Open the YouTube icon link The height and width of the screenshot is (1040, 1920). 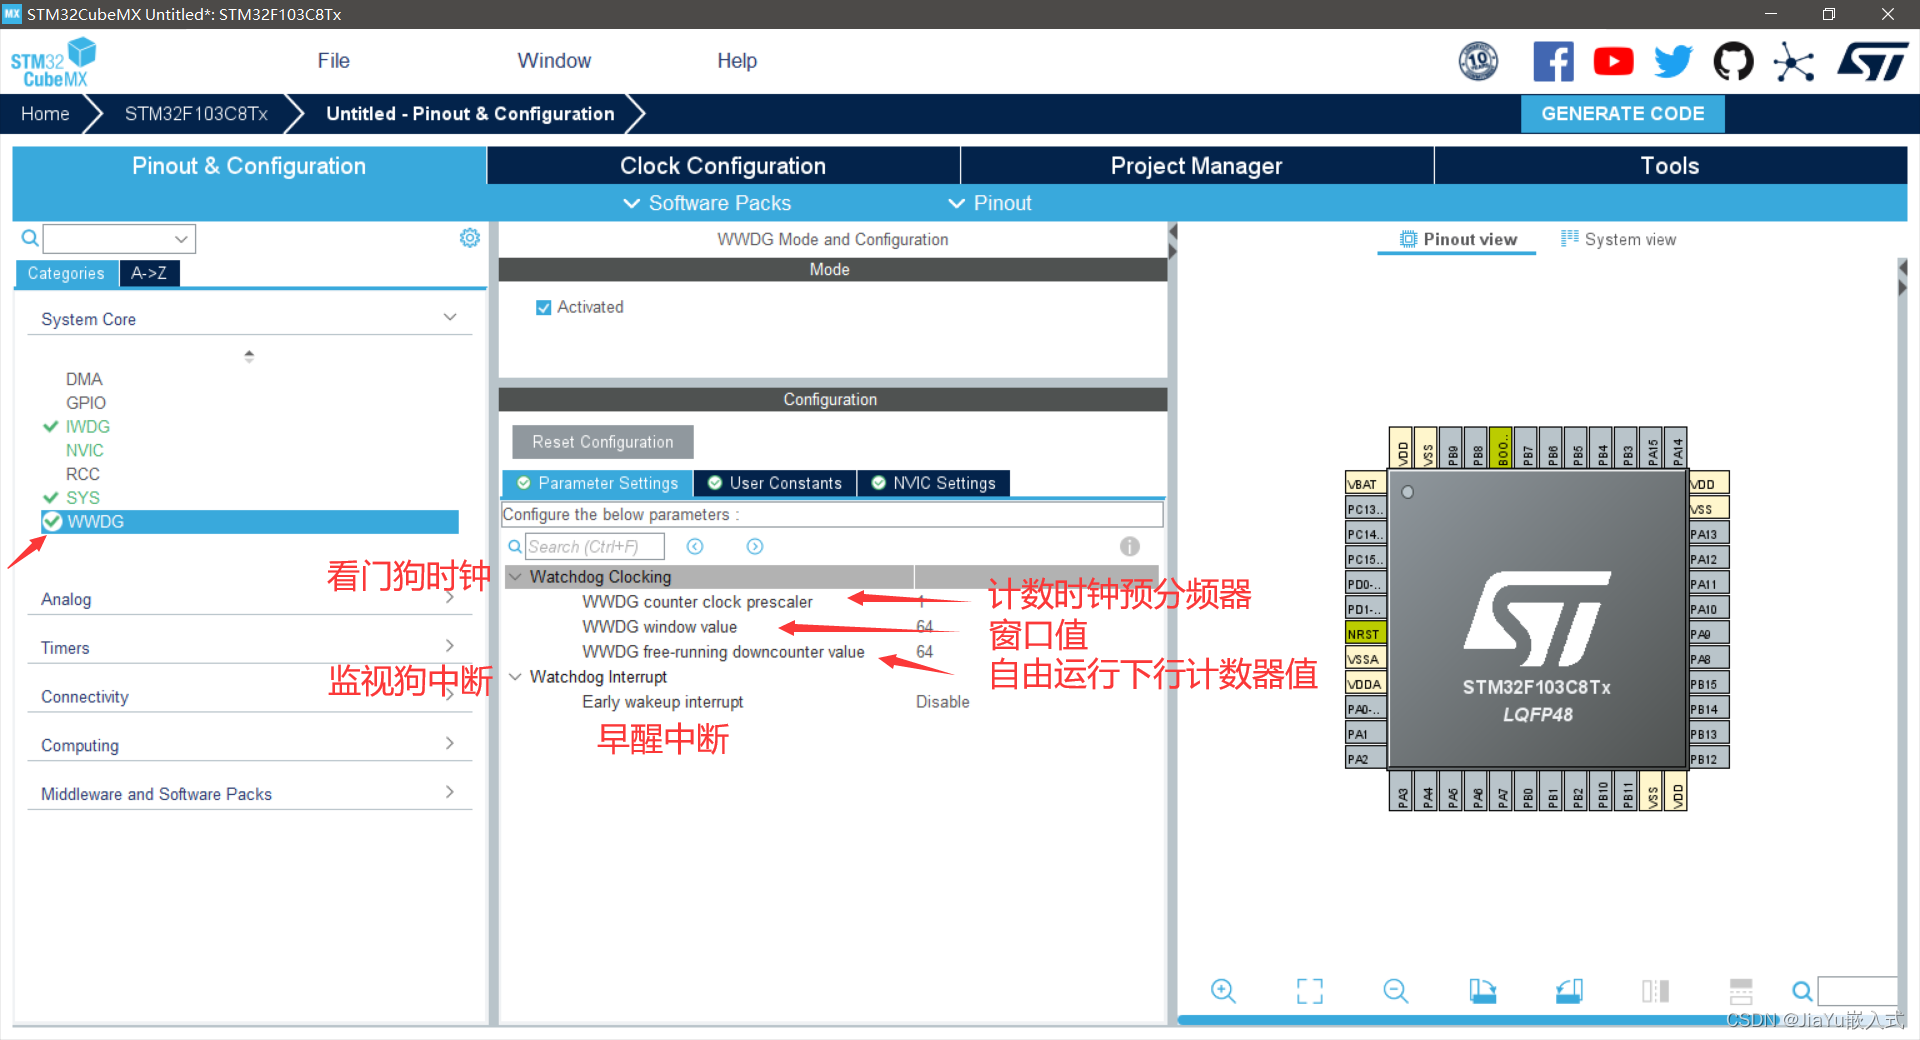[x=1613, y=62]
